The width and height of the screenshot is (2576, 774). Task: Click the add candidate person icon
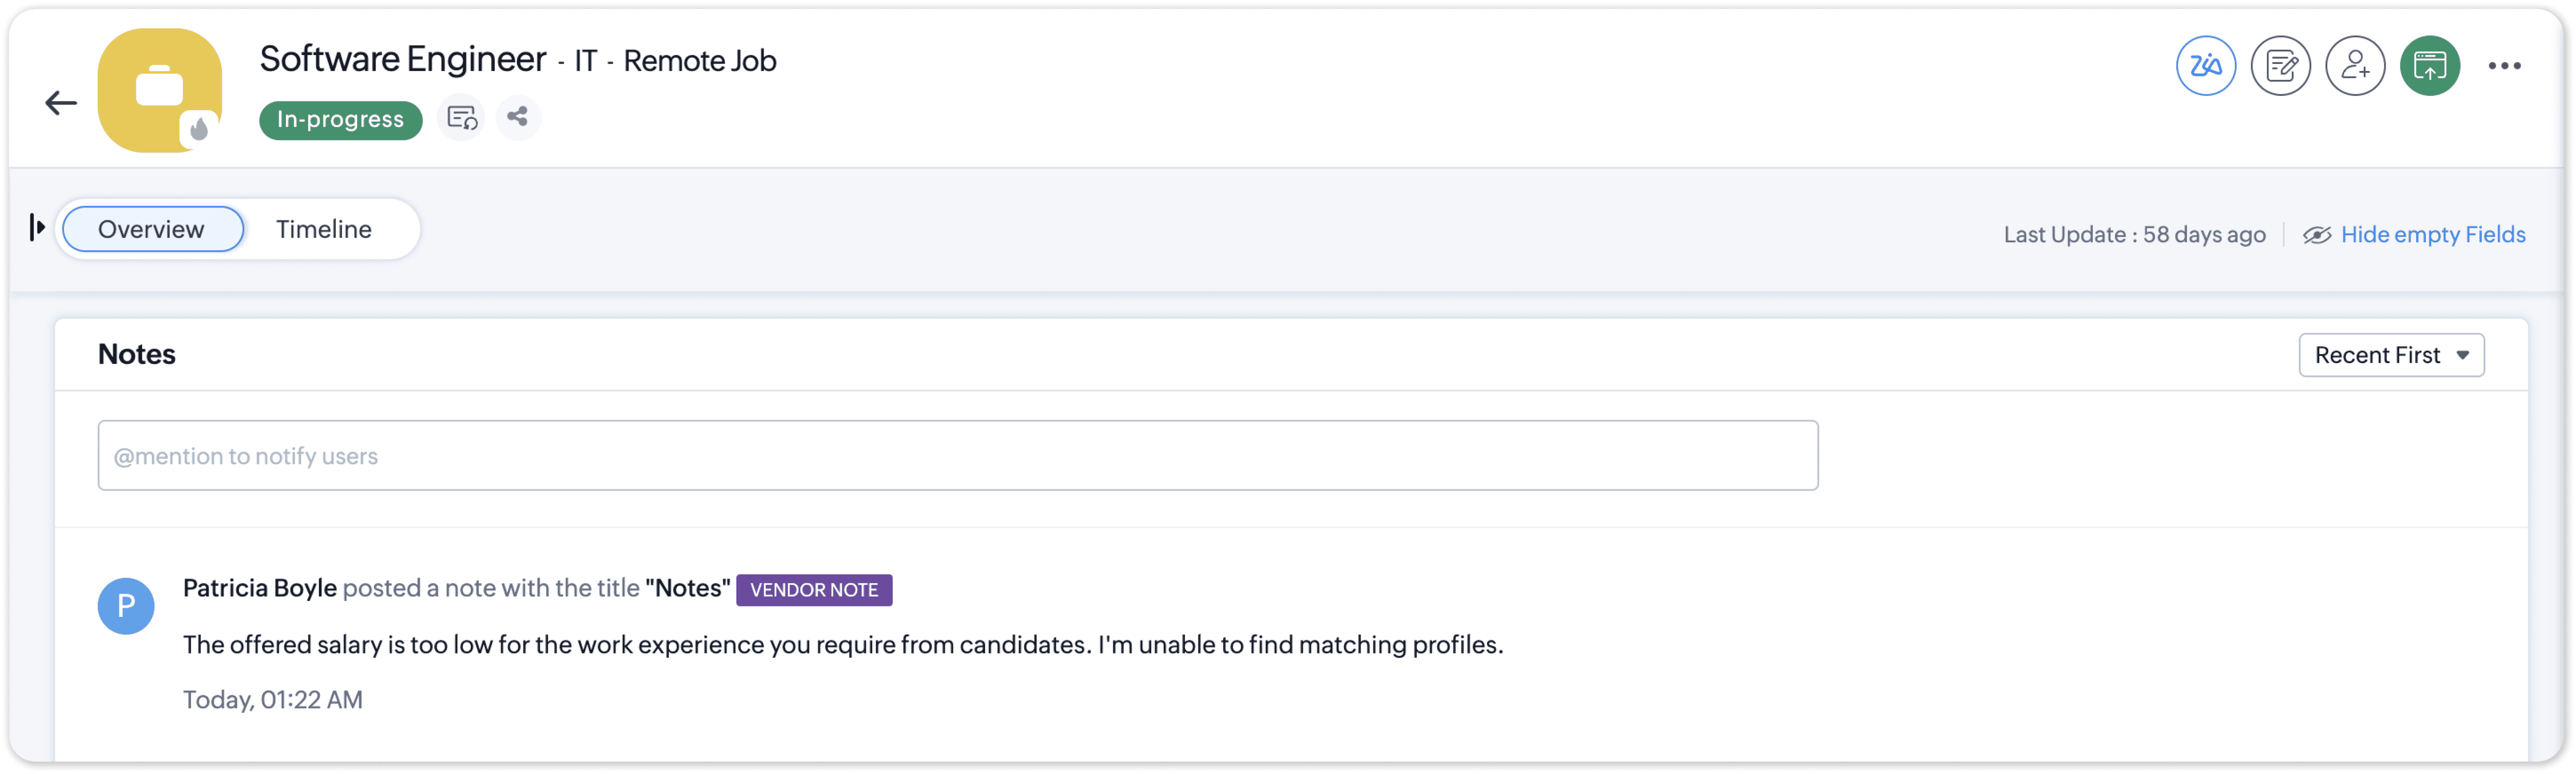point(2355,66)
